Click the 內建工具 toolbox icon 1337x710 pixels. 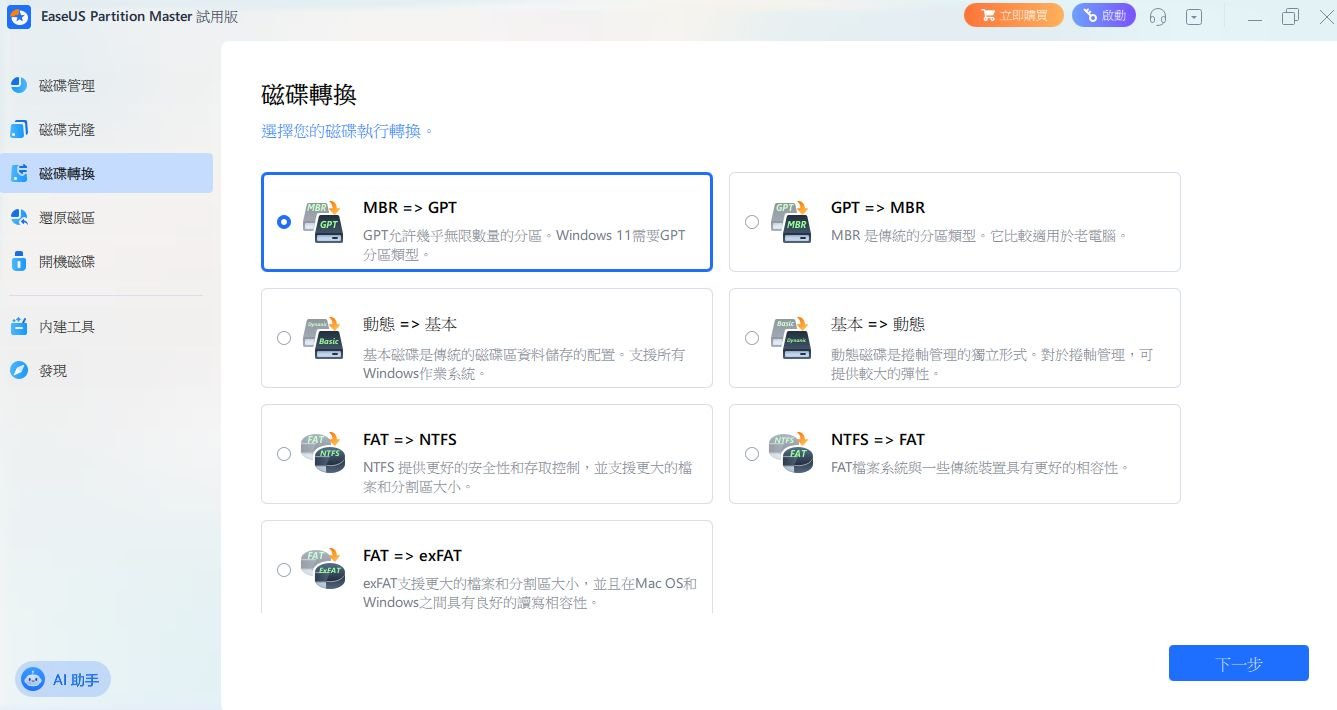click(x=19, y=327)
